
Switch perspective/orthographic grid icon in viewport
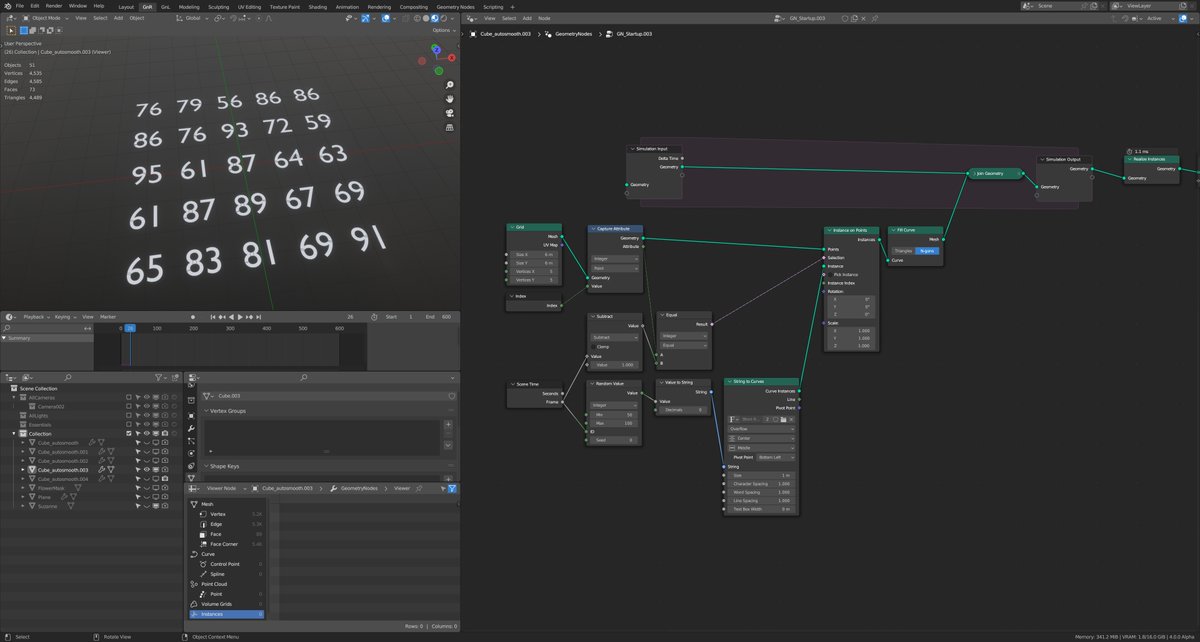point(449,127)
